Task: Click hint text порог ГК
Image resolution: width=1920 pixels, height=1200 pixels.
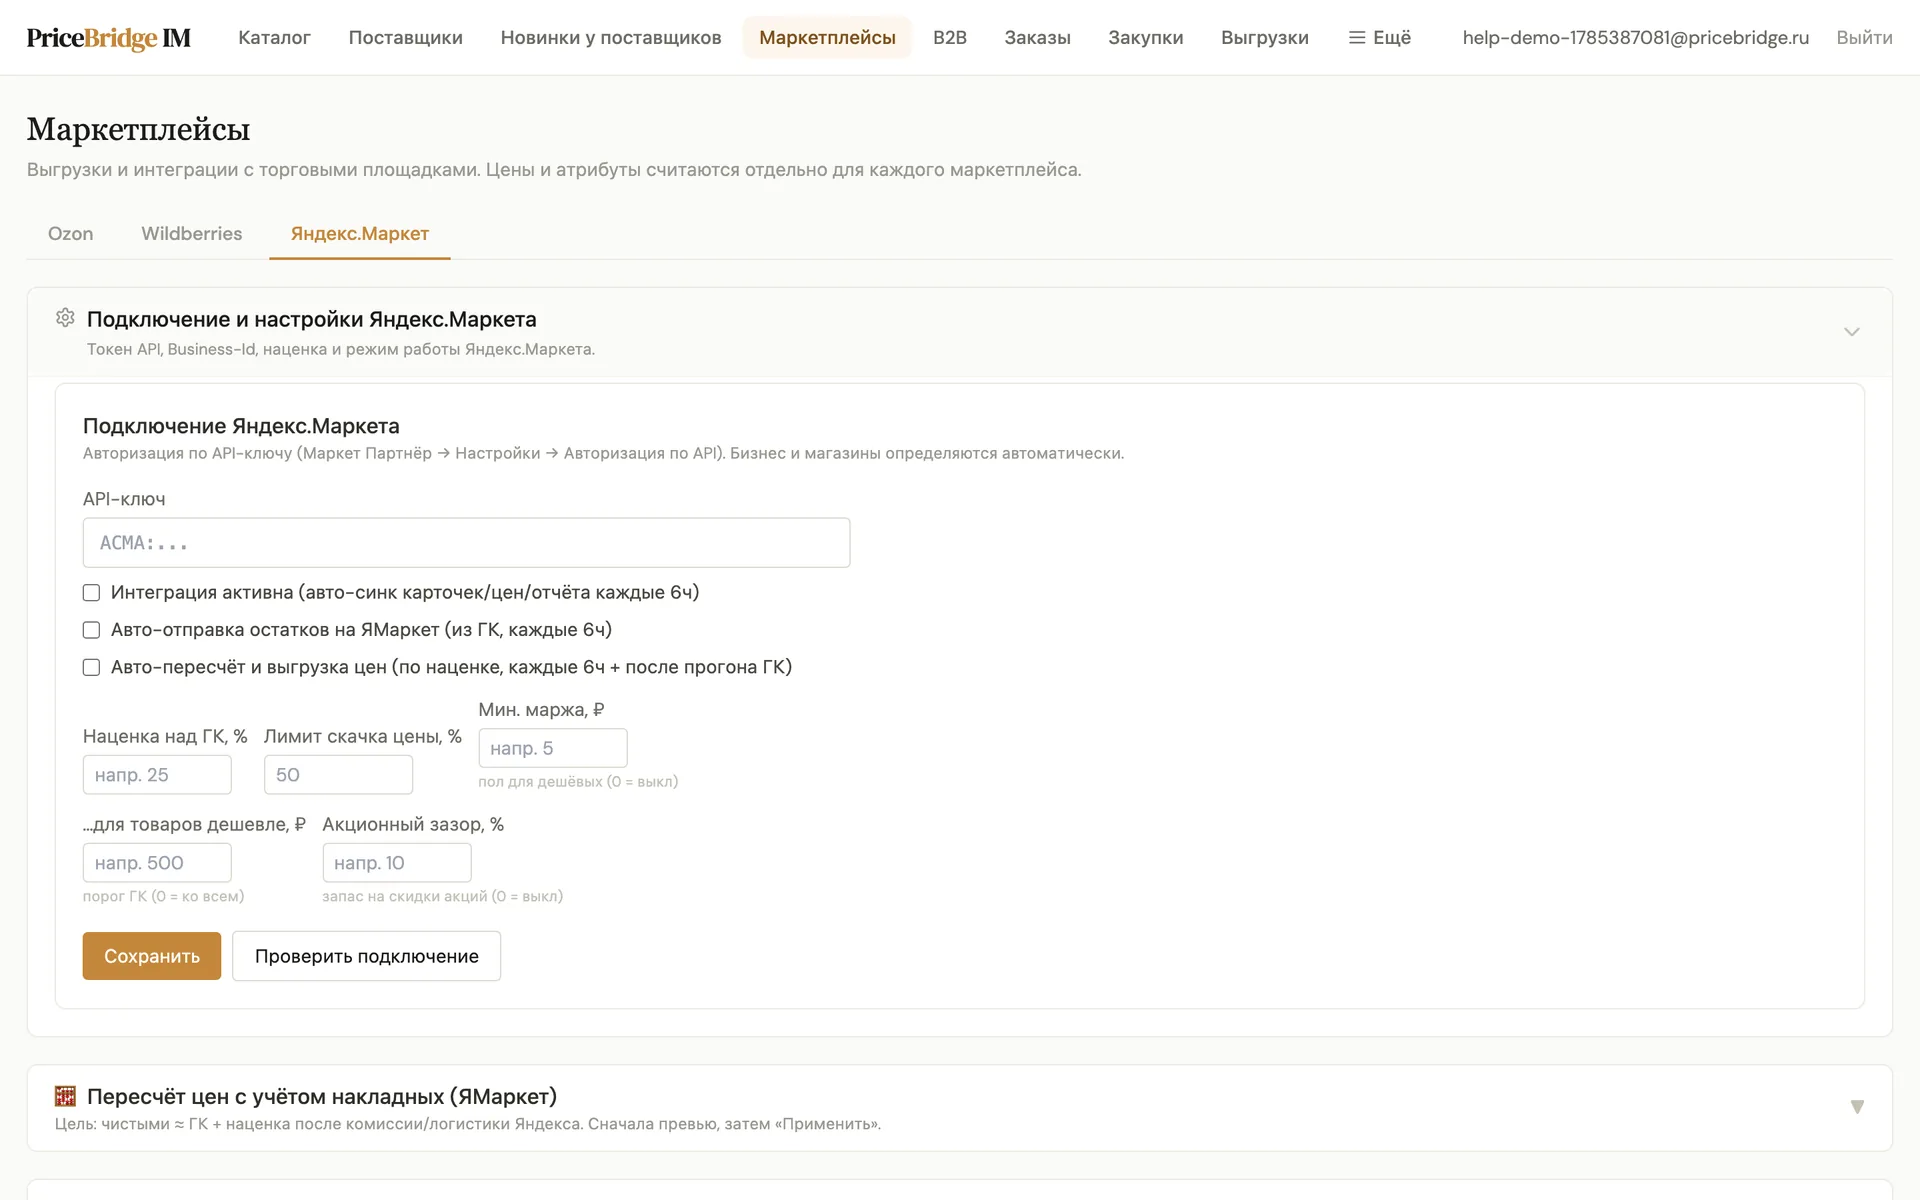Action: [x=164, y=897]
